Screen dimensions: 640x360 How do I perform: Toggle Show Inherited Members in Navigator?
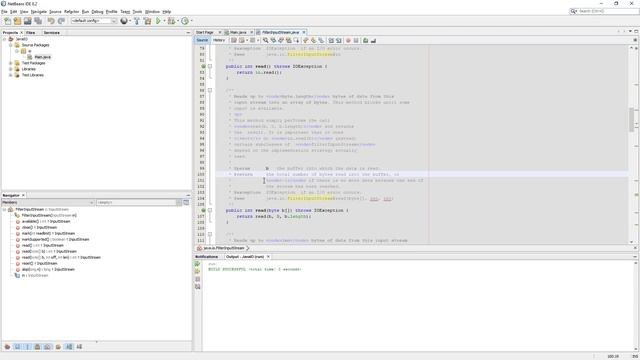[7, 347]
